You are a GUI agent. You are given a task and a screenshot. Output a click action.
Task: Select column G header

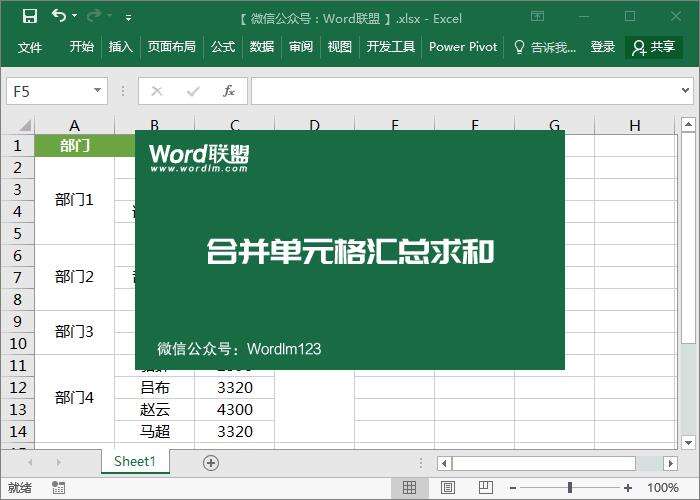(x=554, y=125)
